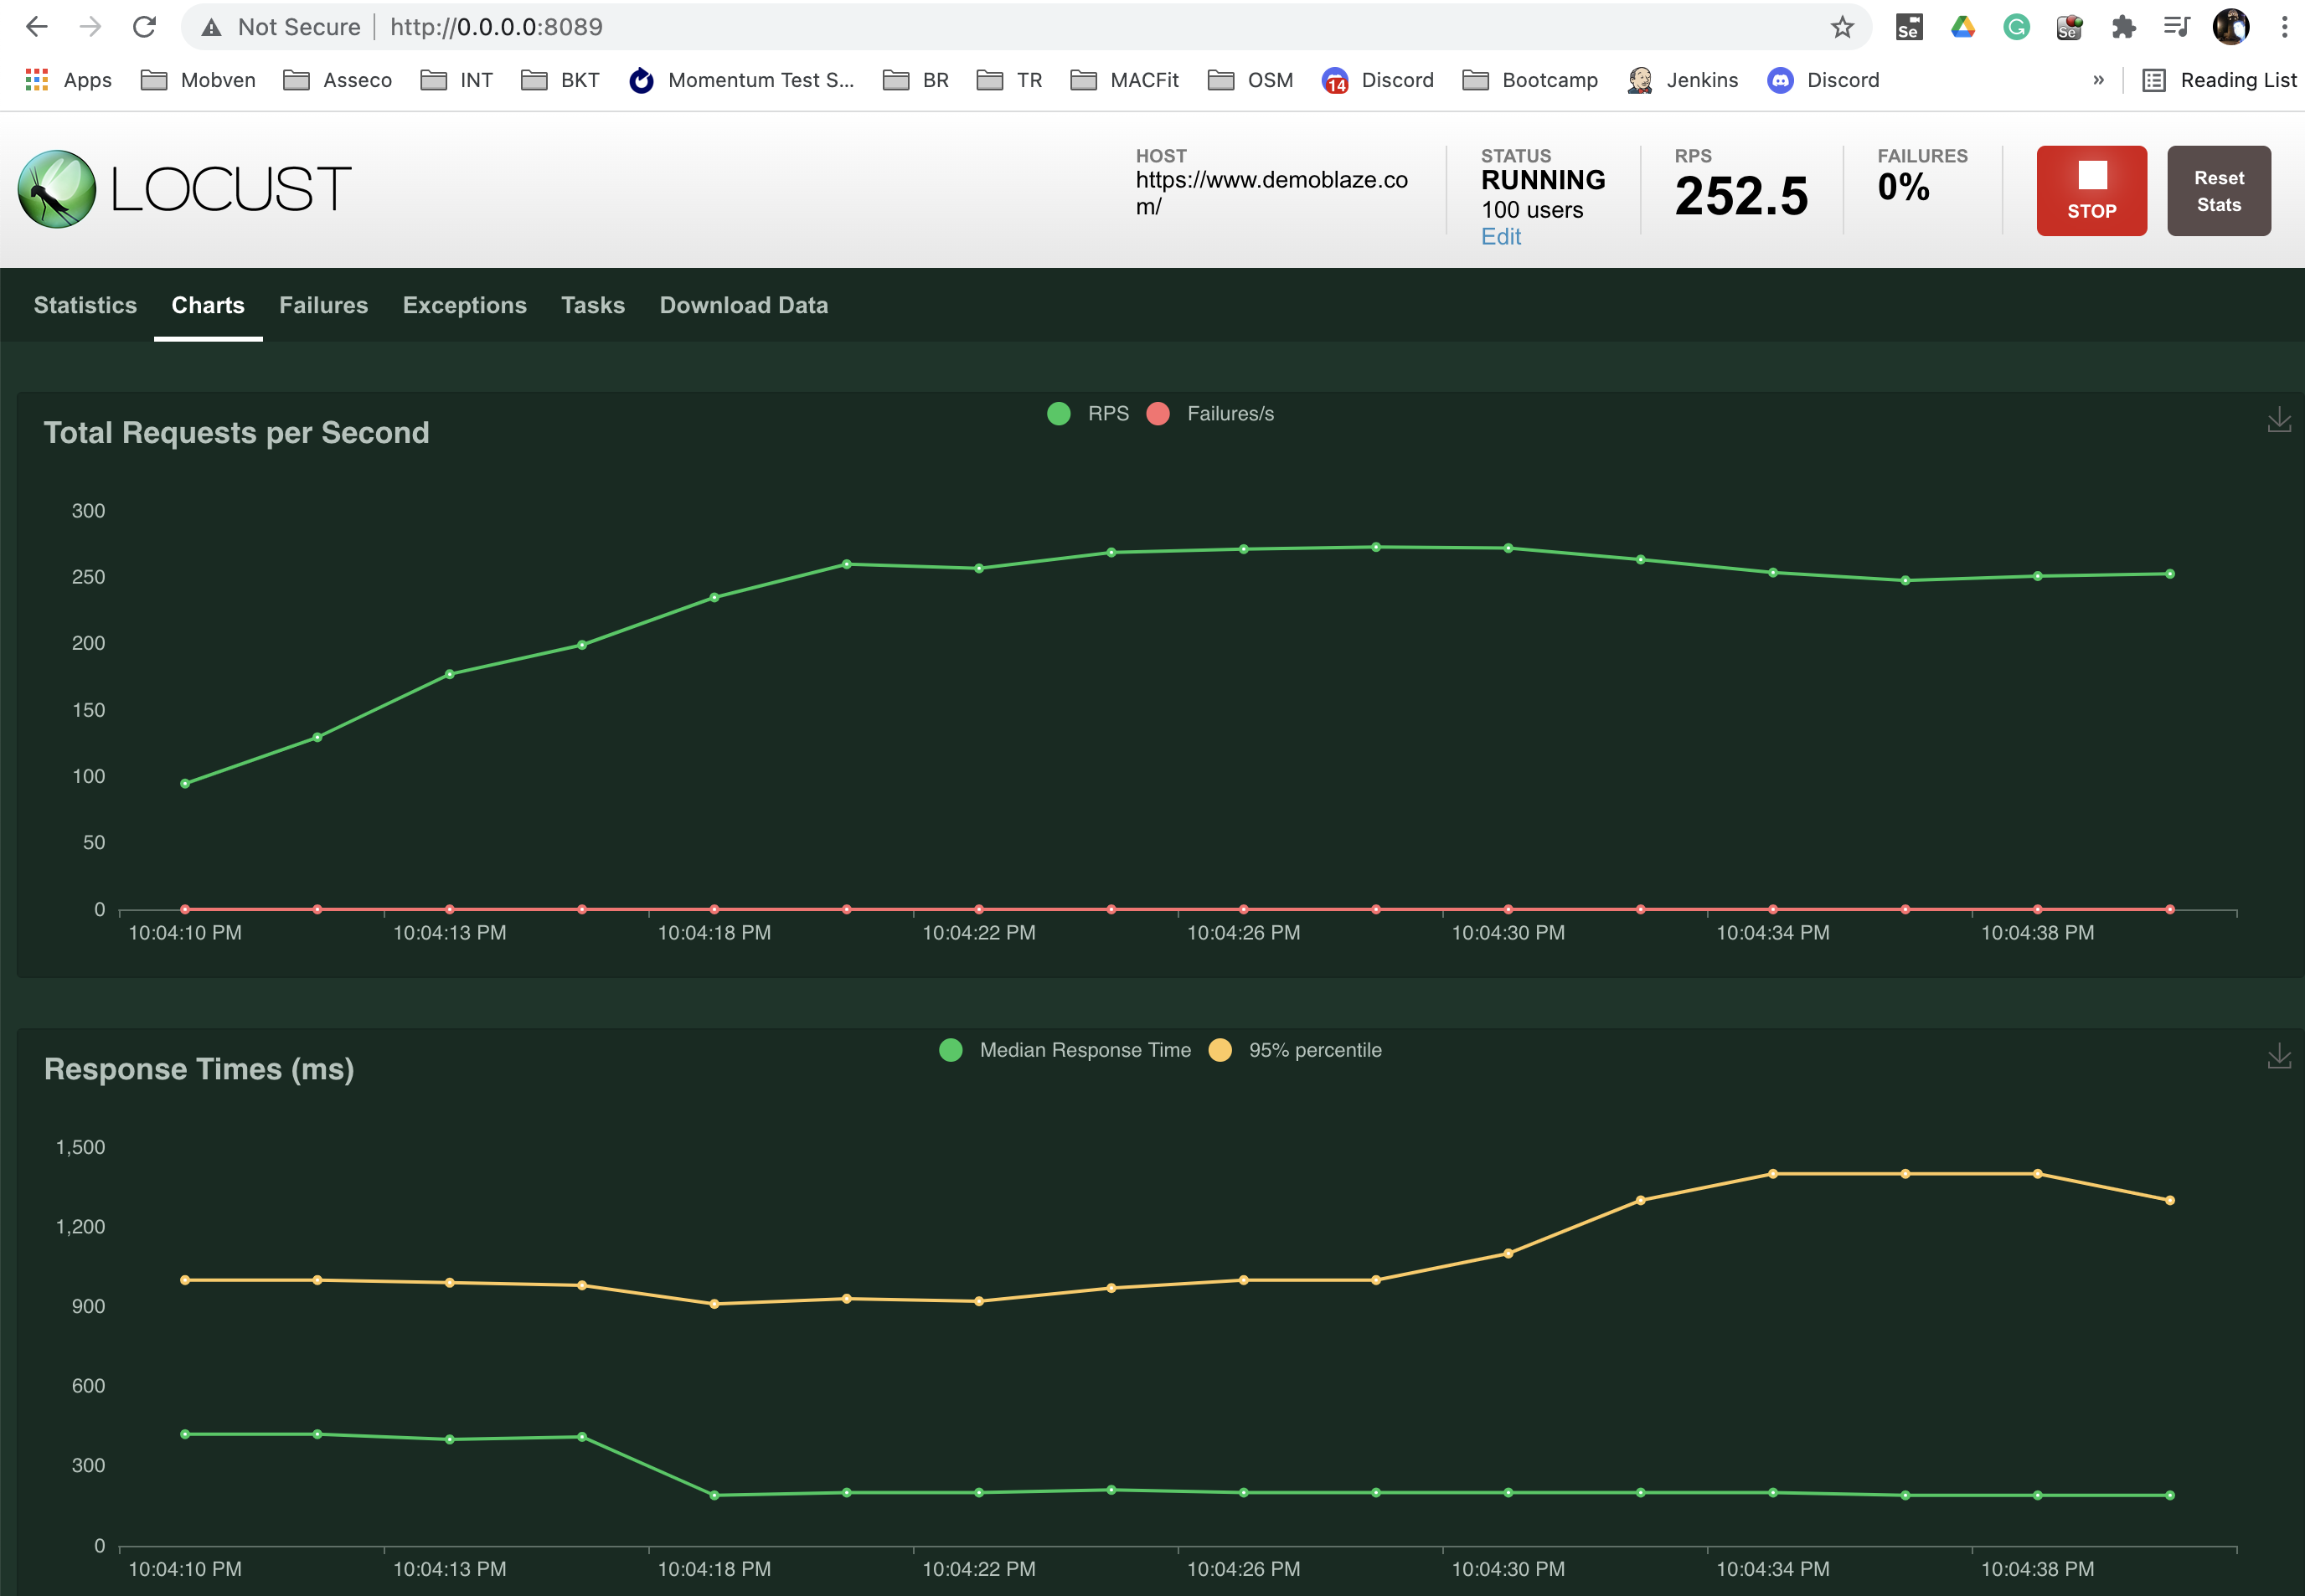
Task: Click inside the browser address bar
Action: point(700,27)
